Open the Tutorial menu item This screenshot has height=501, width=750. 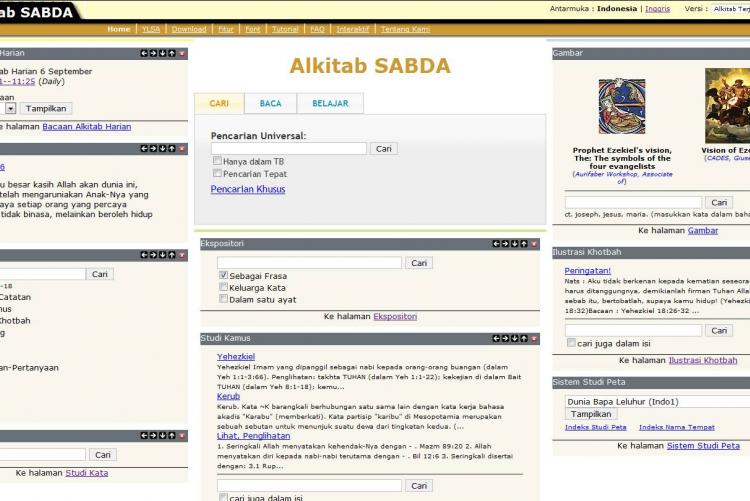[x=285, y=29]
